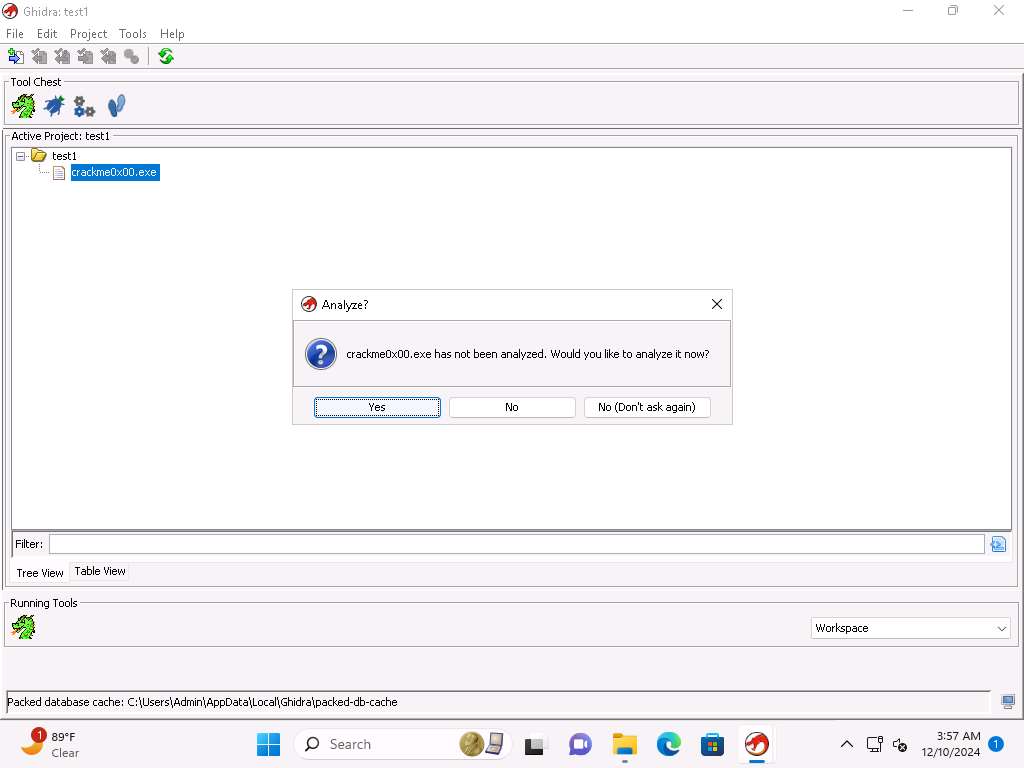The width and height of the screenshot is (1024, 768).
Task: Collapse the test1 project folder
Action: click(21, 156)
